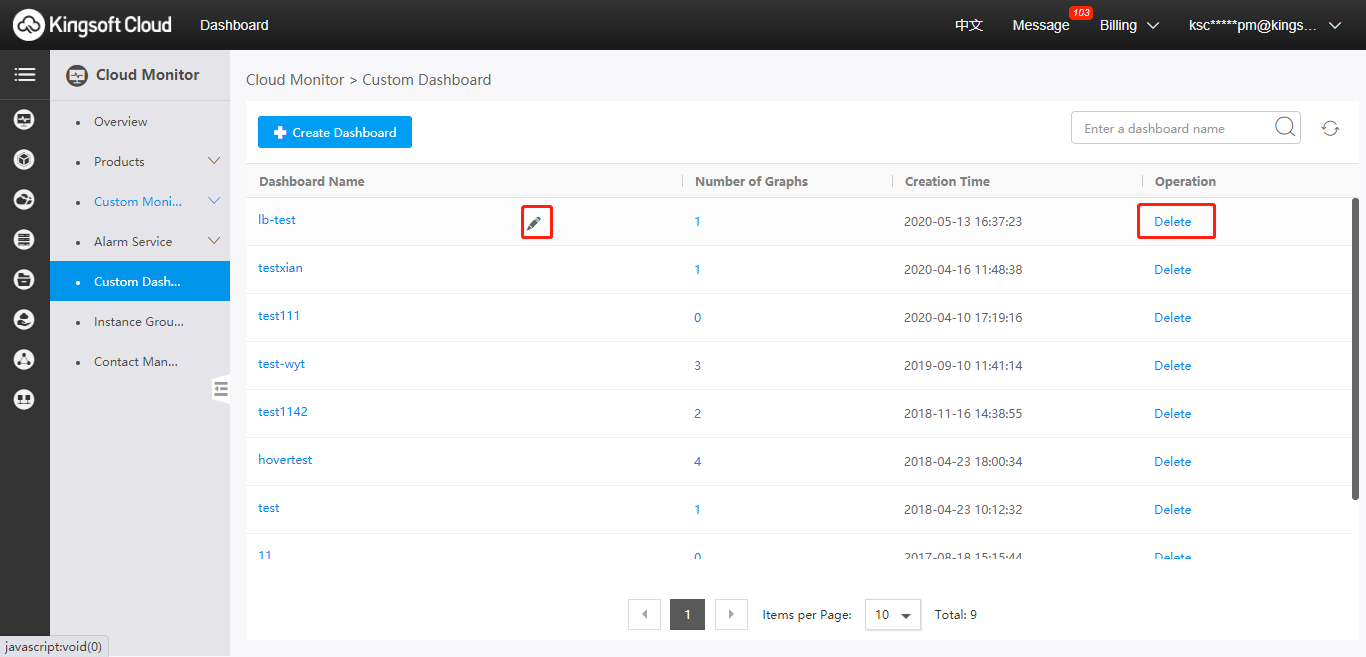This screenshot has height=657, width=1366.
Task: Click the table's vertical scrollbar
Action: (1356, 348)
